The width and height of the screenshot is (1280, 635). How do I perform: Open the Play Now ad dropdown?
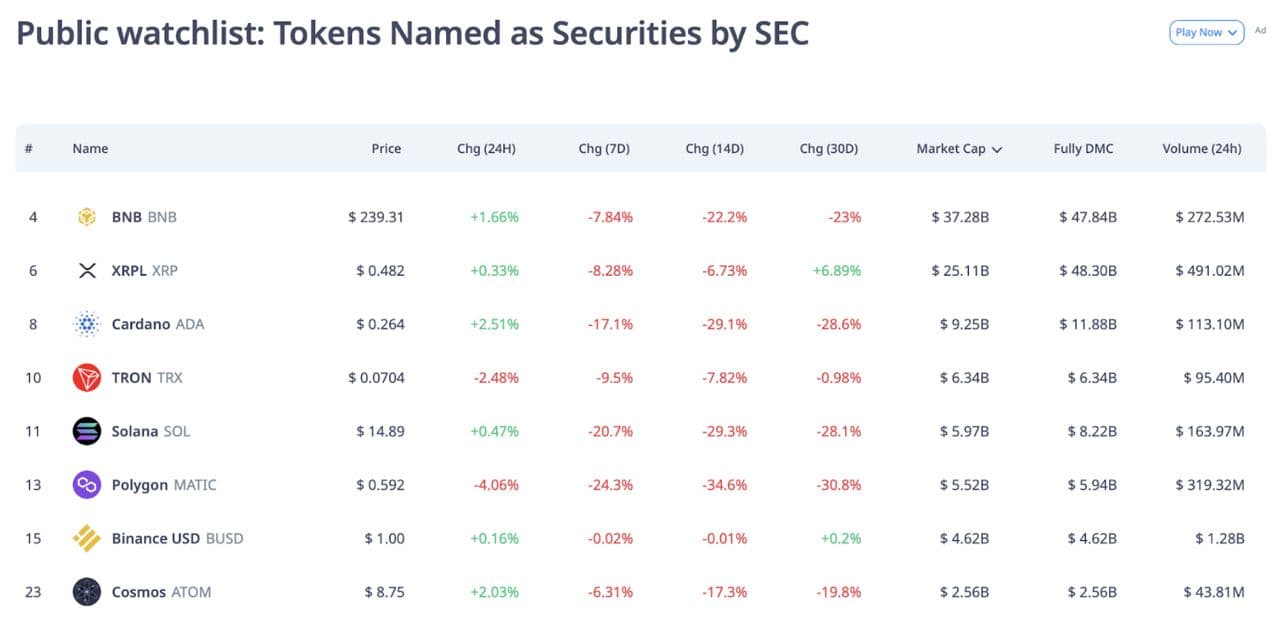pos(1206,32)
